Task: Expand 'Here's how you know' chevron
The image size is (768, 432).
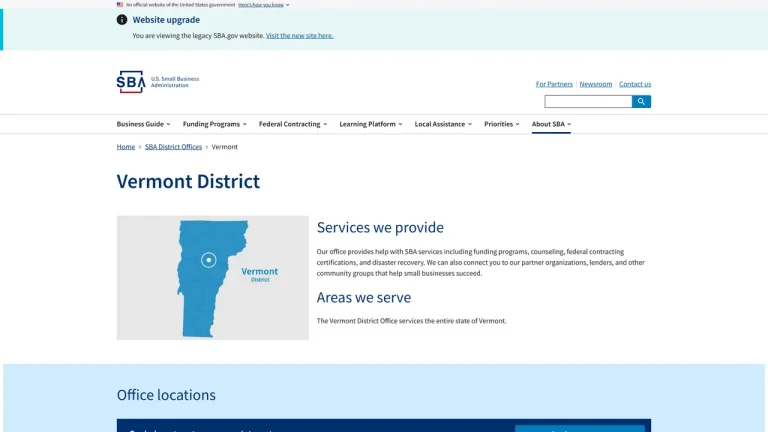Action: (288, 5)
